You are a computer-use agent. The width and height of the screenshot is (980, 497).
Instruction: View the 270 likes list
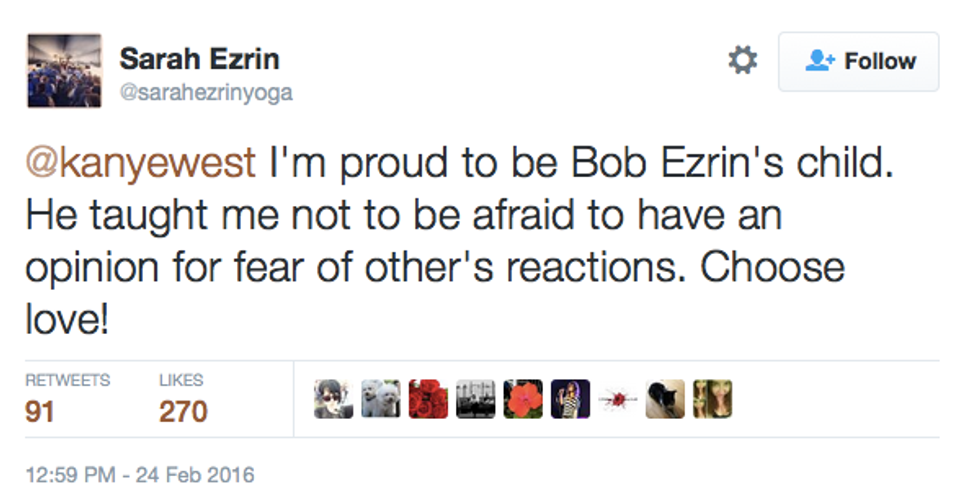tap(183, 411)
